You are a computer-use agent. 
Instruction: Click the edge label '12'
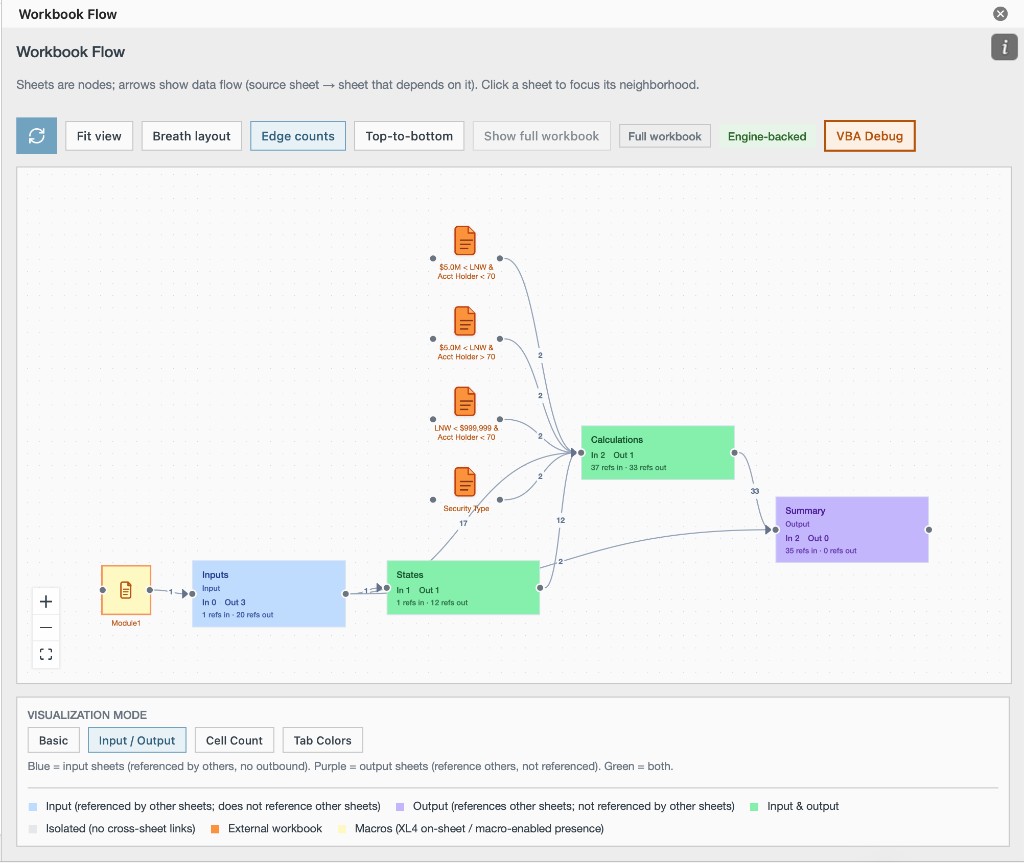(560, 520)
